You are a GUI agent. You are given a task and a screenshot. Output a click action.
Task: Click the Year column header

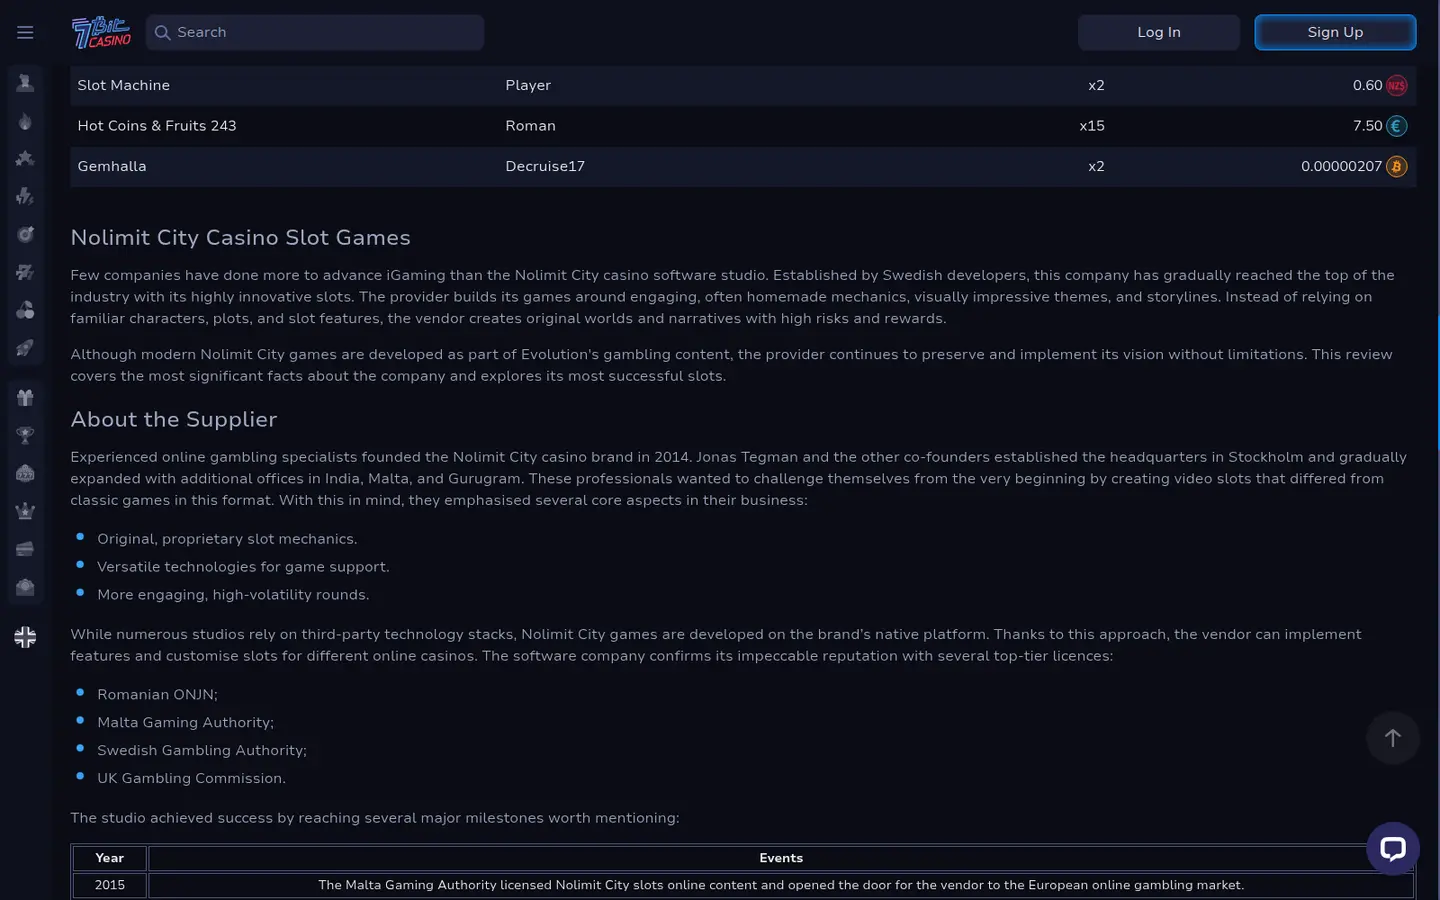110,858
